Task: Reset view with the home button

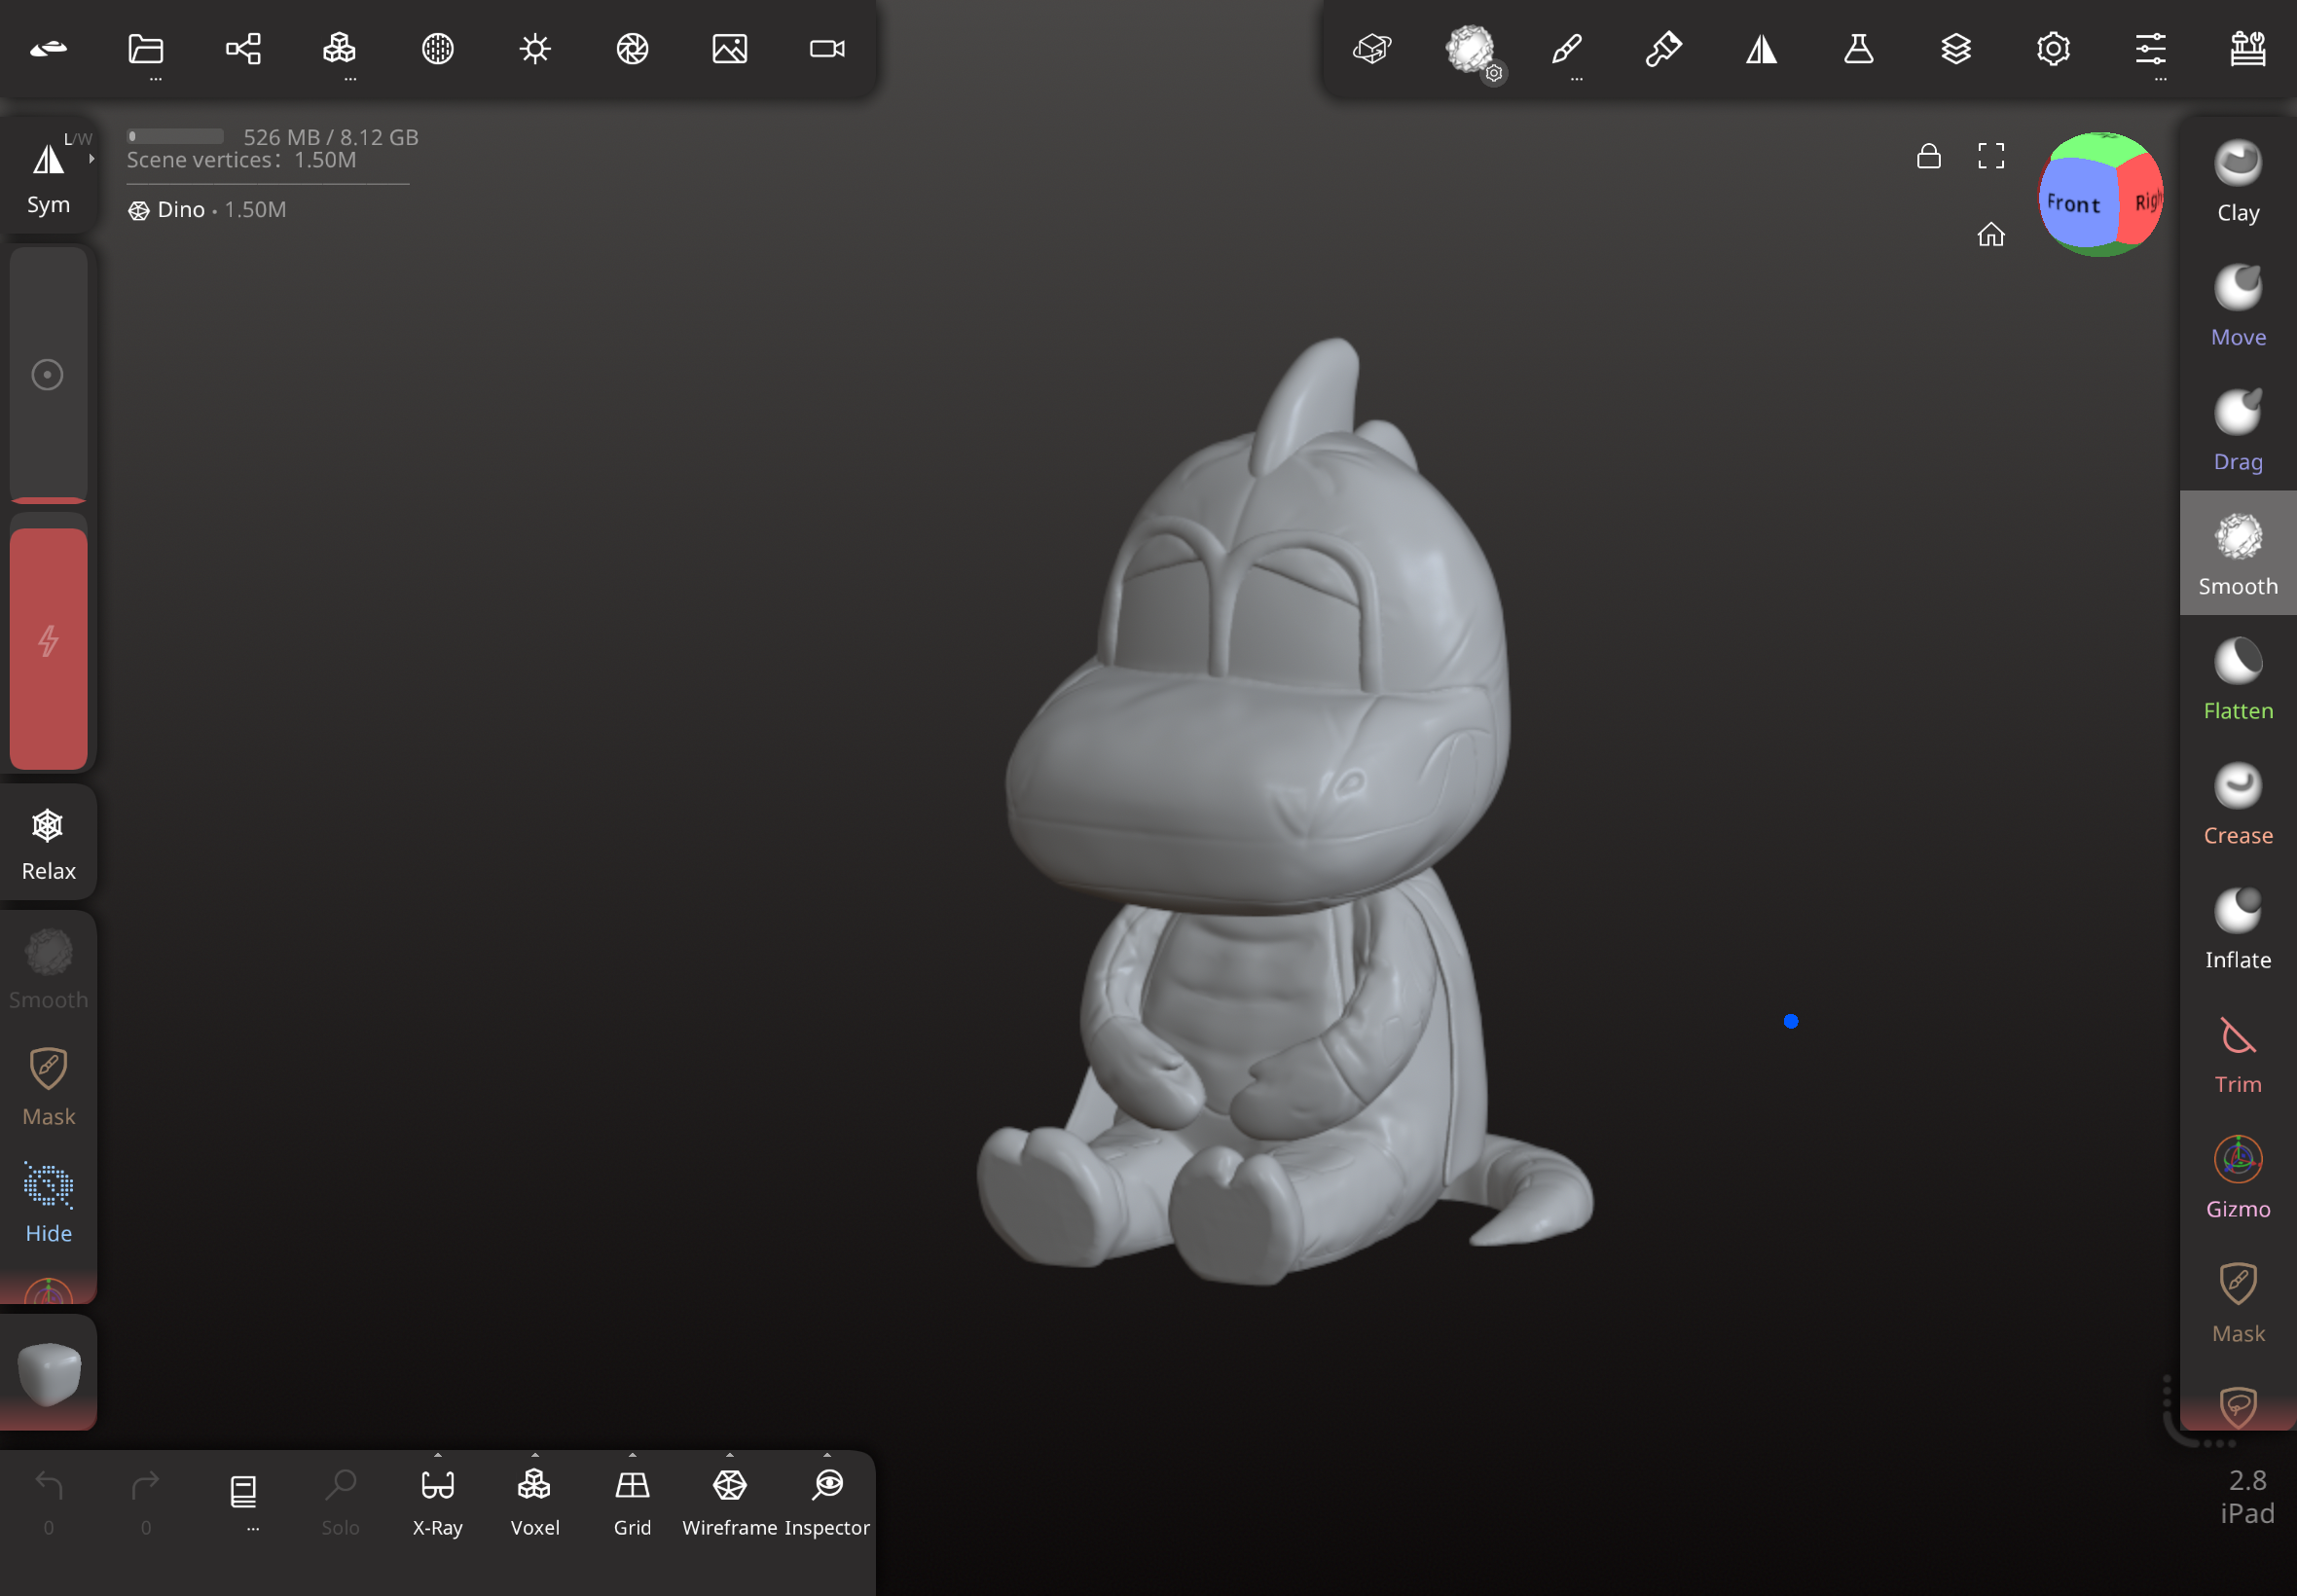Action: click(x=1990, y=234)
